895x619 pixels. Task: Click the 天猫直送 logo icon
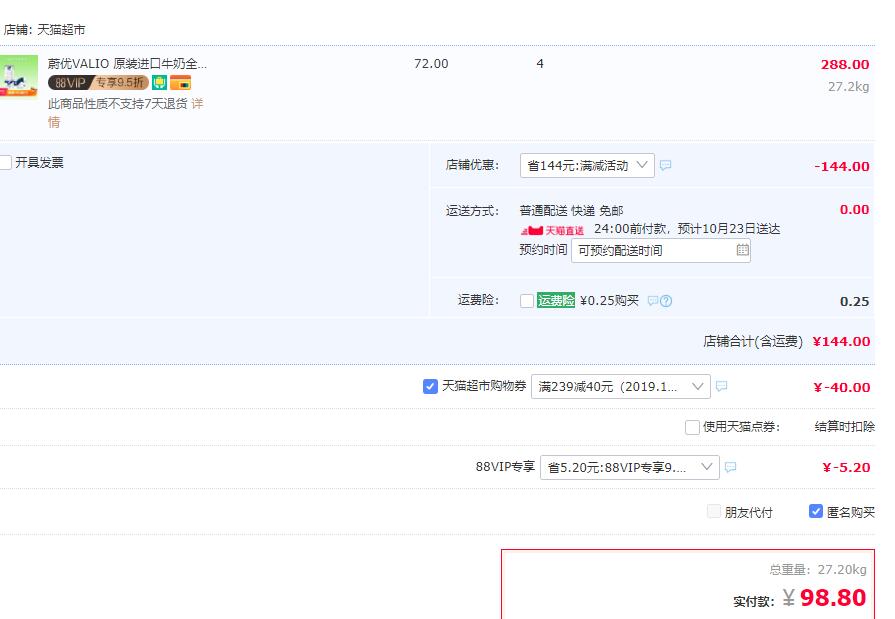pos(553,230)
